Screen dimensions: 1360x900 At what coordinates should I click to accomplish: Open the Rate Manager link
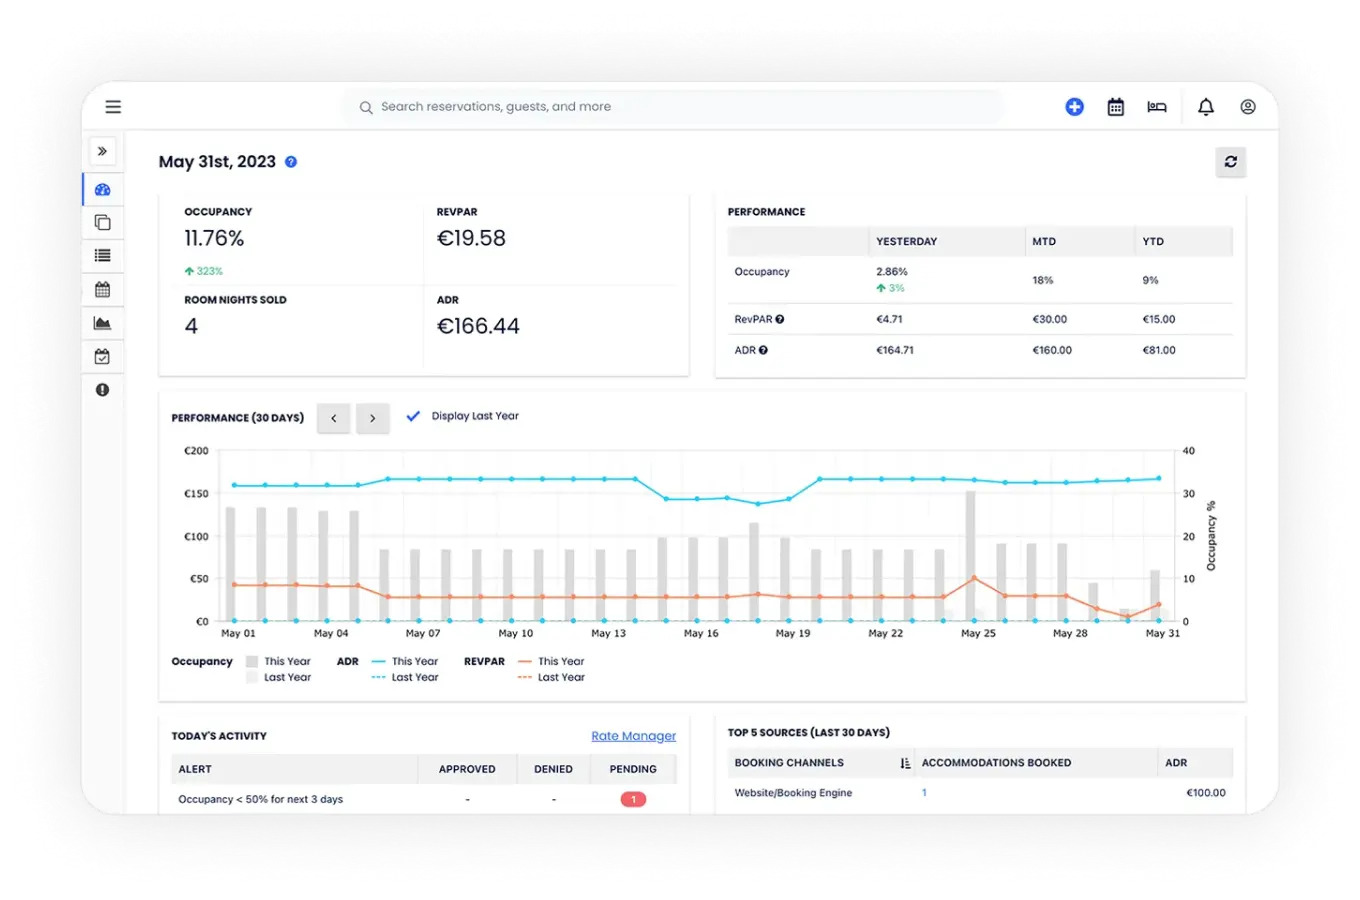633,735
